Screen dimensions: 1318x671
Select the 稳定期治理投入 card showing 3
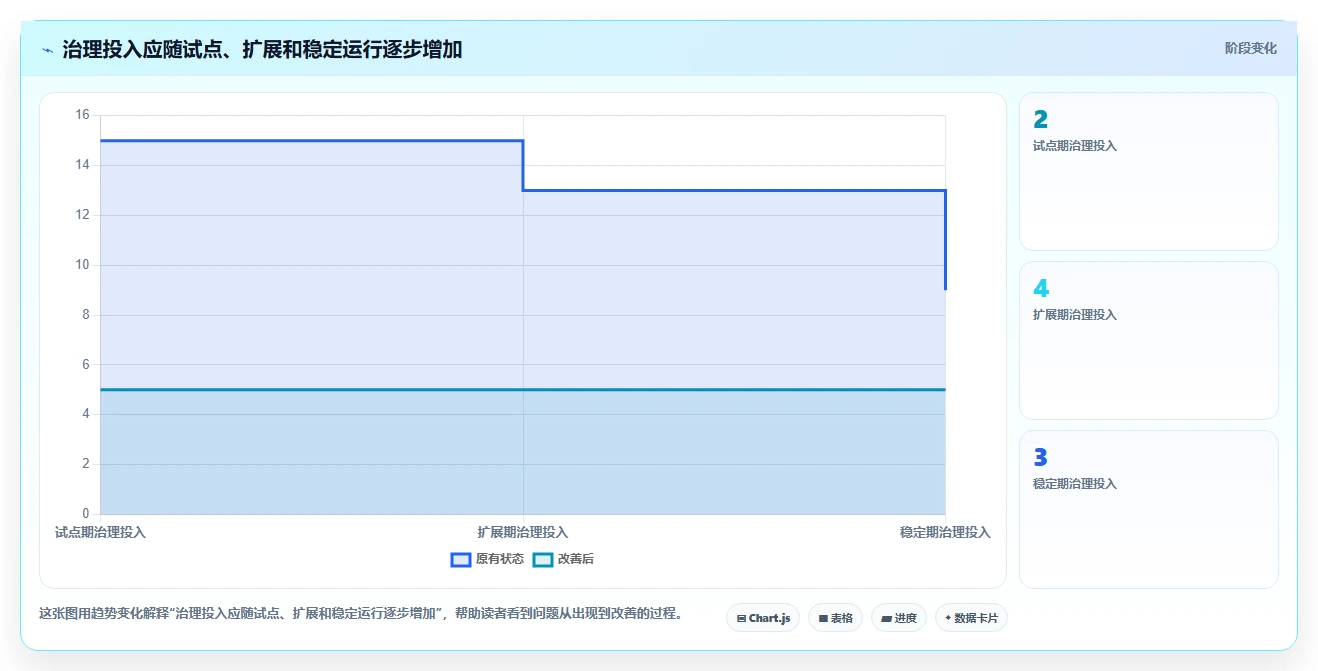click(1148, 509)
